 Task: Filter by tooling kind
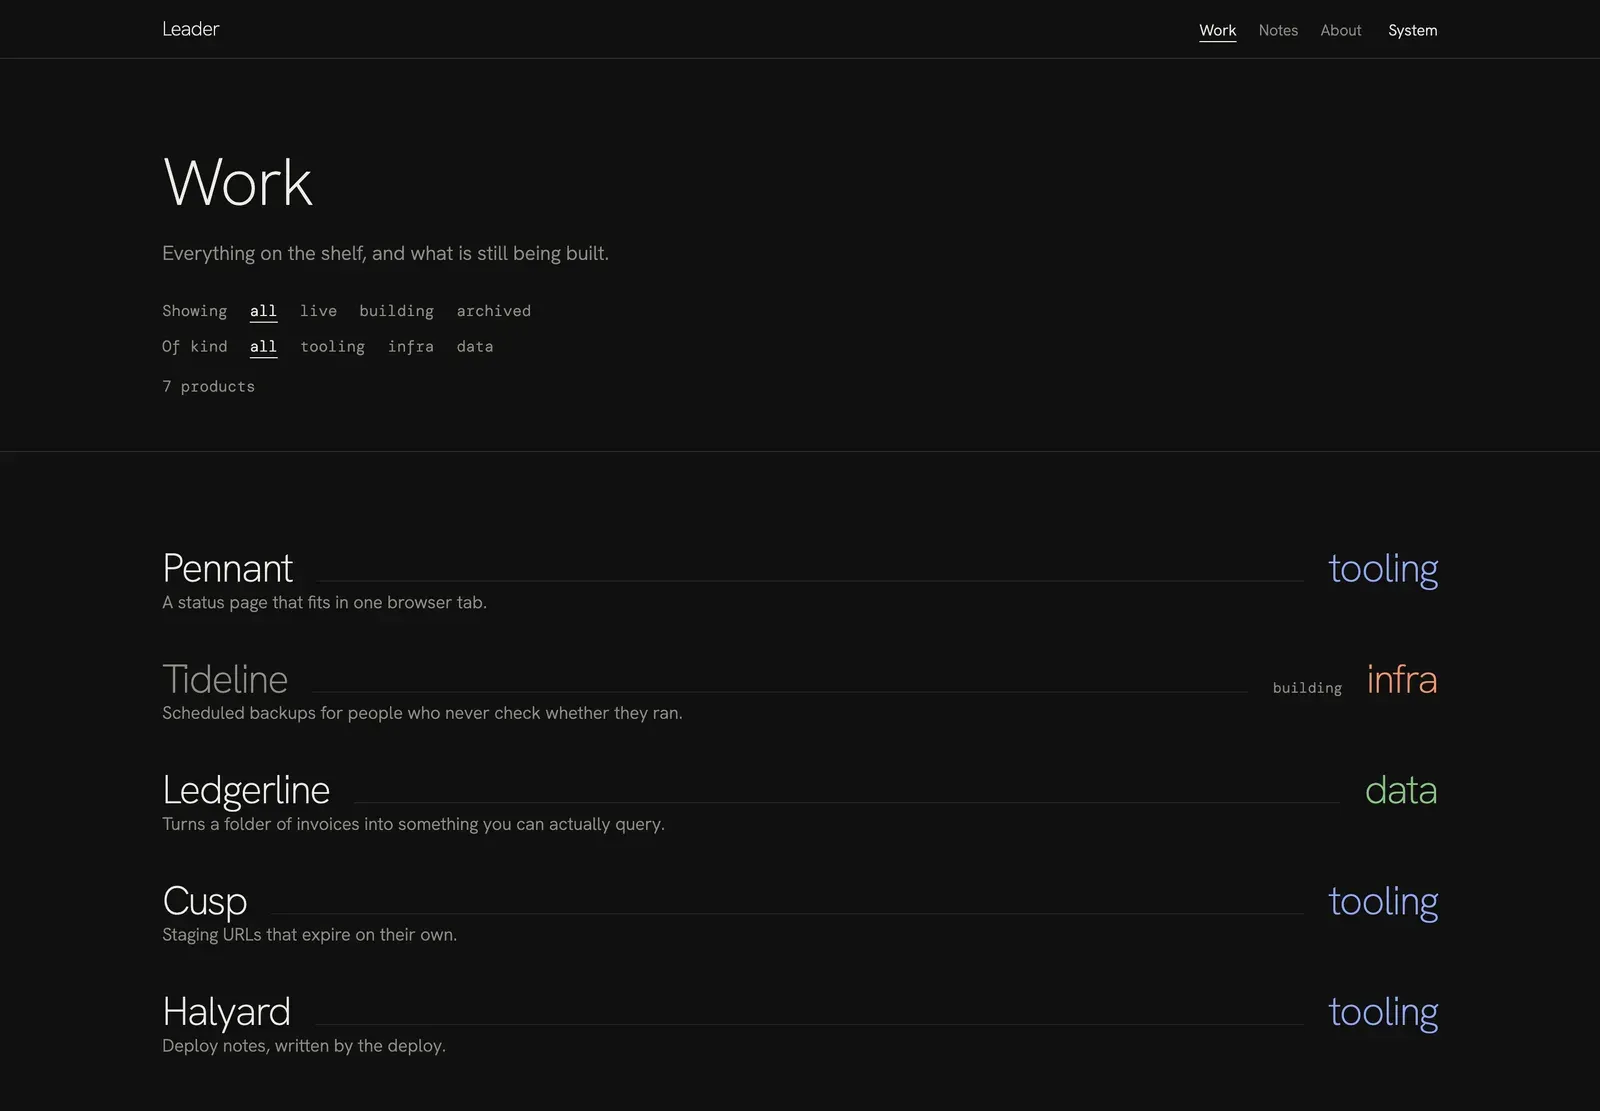(332, 347)
